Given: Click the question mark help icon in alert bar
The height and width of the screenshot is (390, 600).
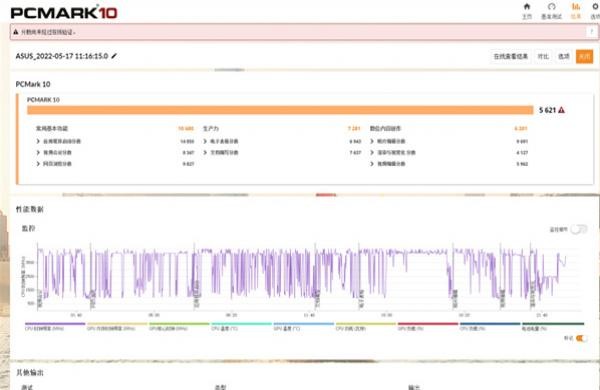Looking at the screenshot, I should (x=592, y=32).
